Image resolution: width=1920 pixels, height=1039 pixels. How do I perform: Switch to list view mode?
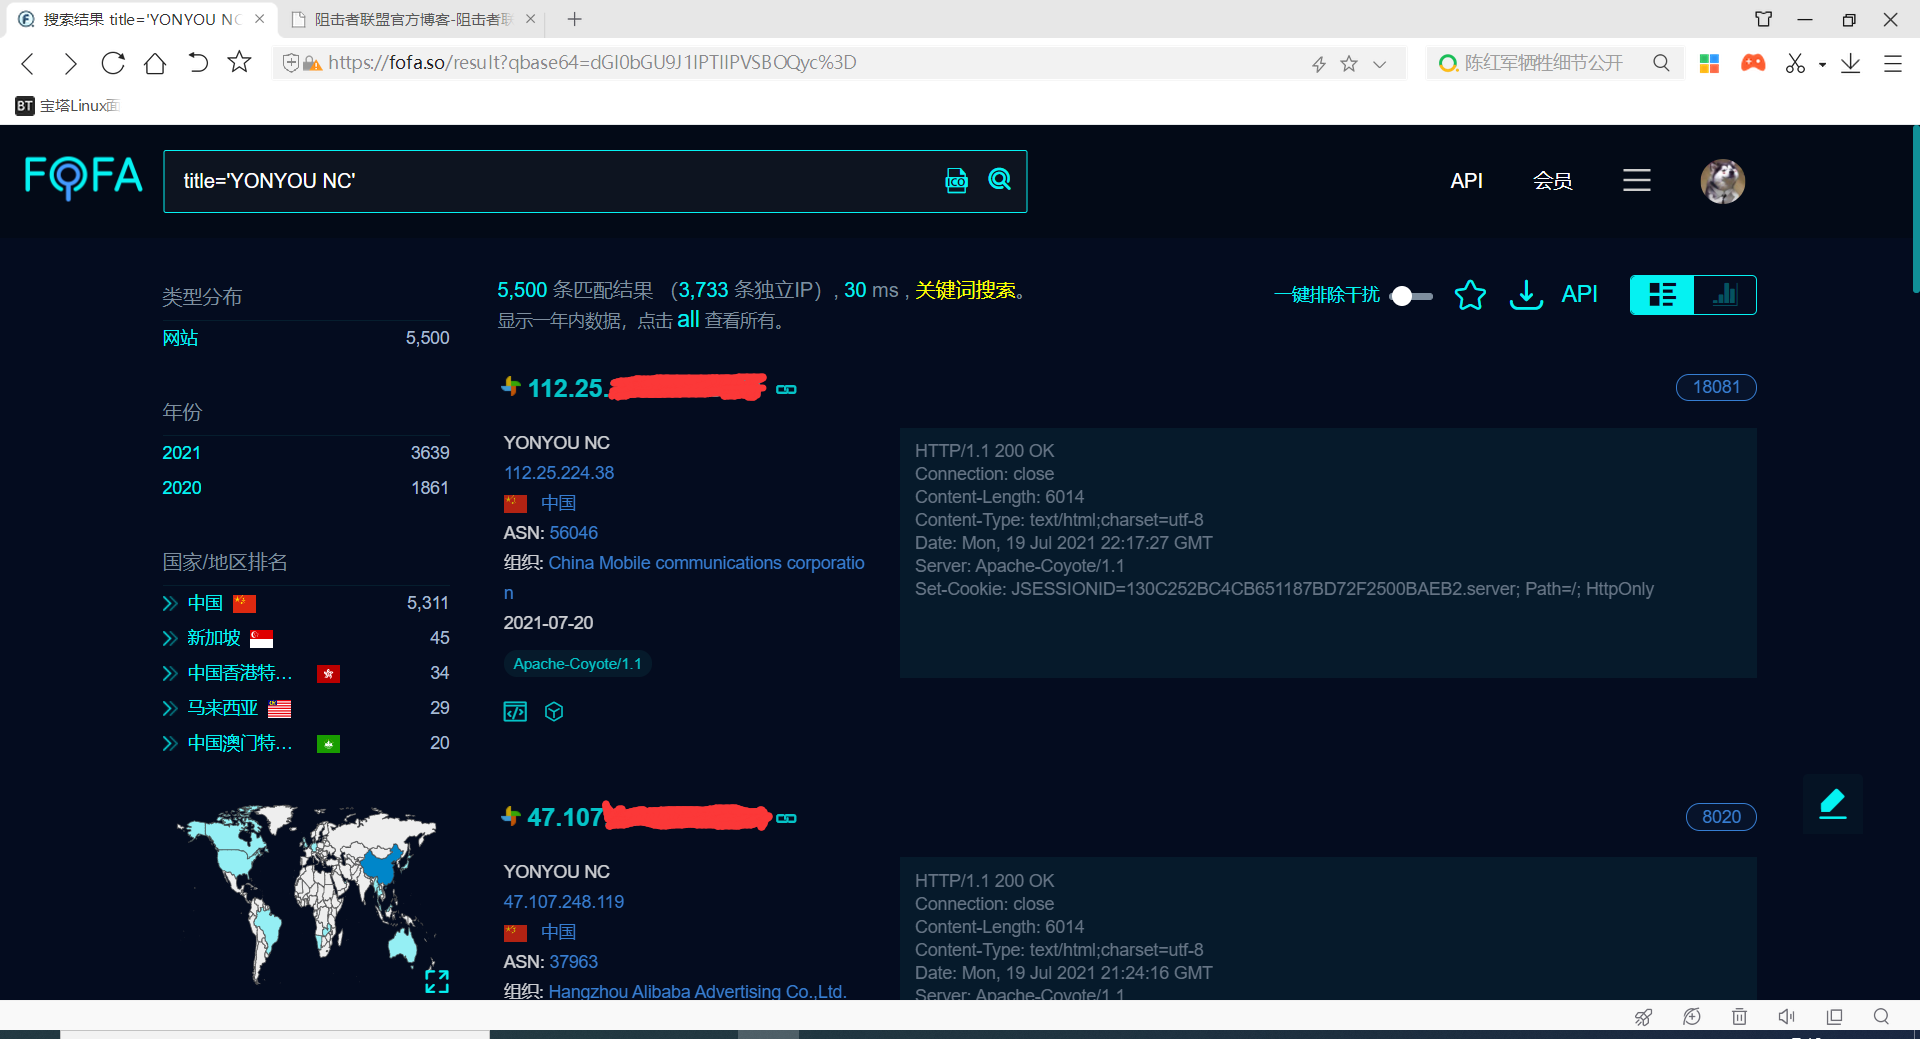coord(1662,295)
